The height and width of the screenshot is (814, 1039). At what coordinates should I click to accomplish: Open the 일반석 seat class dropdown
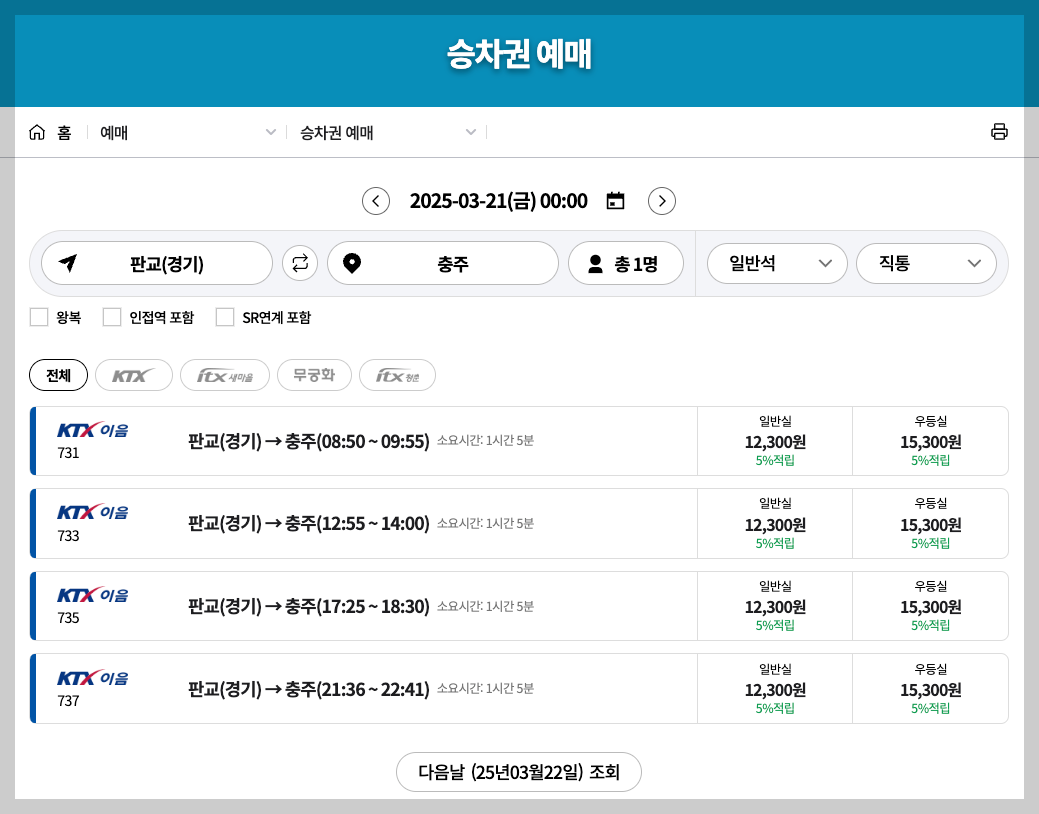tap(777, 263)
